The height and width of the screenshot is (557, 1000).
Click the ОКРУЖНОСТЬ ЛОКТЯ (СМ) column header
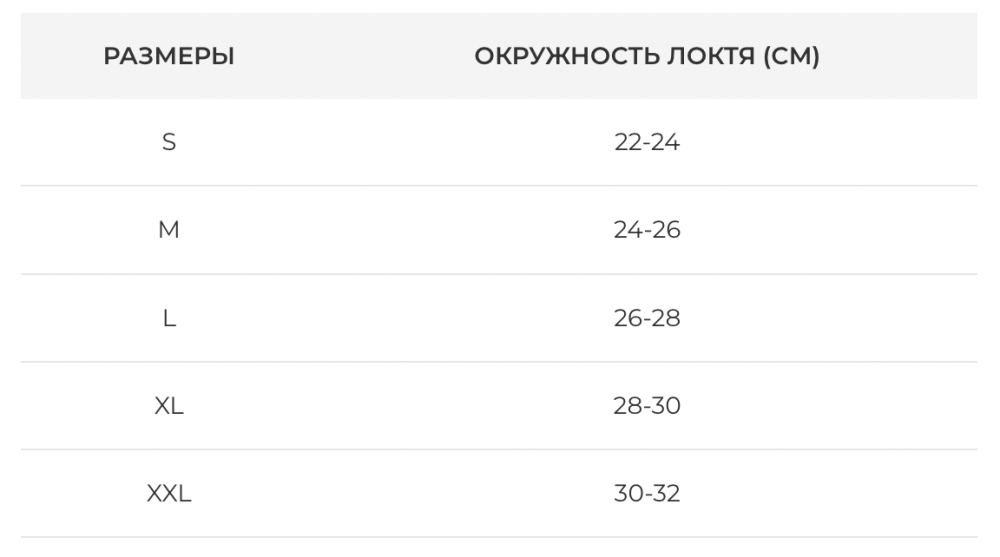click(x=647, y=57)
